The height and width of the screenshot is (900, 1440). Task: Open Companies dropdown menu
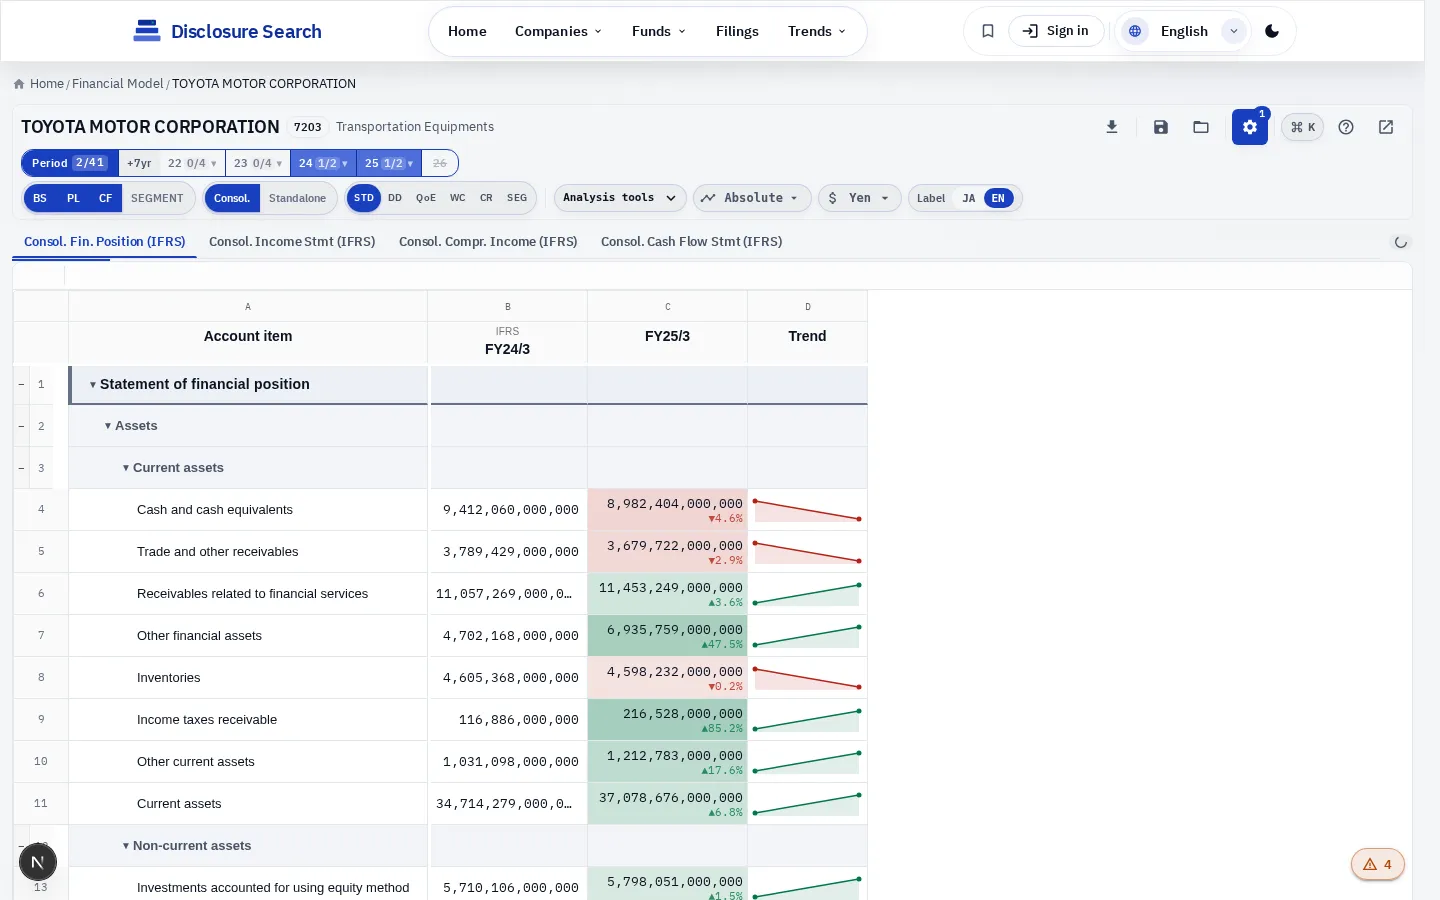(558, 31)
